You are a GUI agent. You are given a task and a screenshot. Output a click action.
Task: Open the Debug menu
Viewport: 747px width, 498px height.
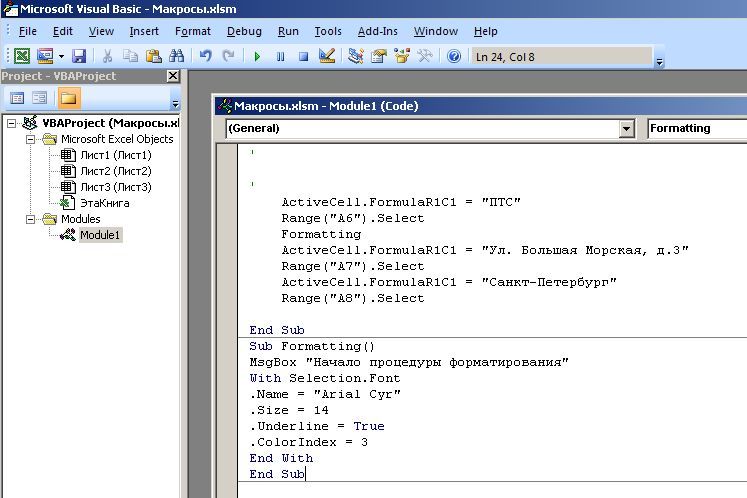(x=244, y=31)
